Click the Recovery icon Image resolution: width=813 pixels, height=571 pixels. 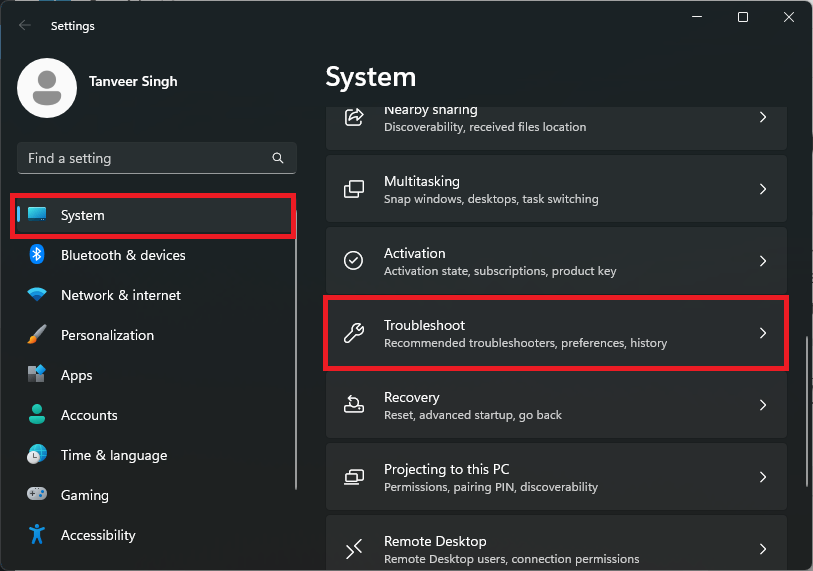(354, 405)
